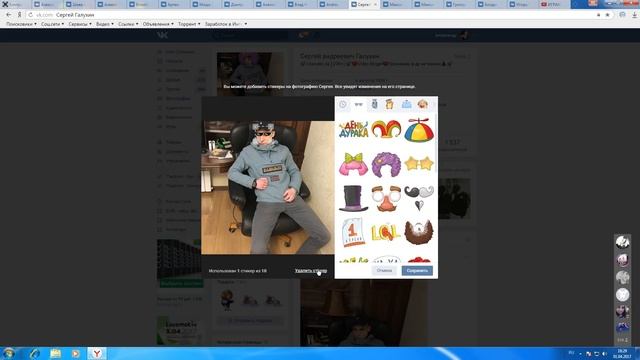Choose the propeller beanie cap sticker
This screenshot has height=360, width=640.
(419, 130)
